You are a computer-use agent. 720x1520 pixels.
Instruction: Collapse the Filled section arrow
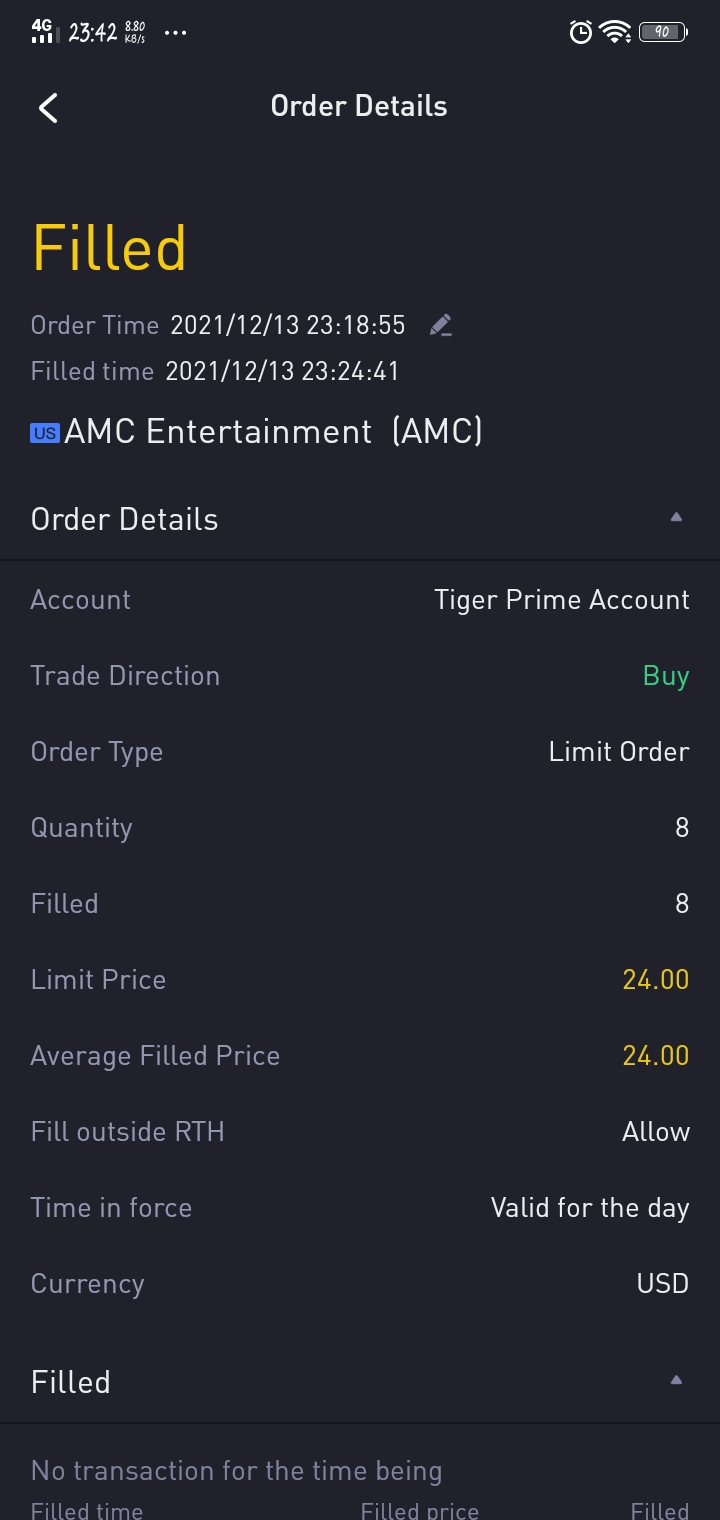click(x=676, y=1380)
